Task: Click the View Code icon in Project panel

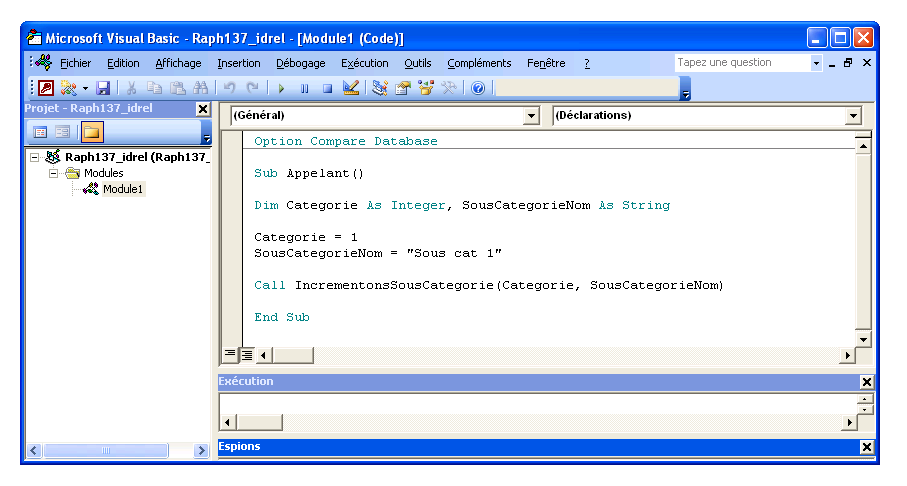Action: (x=40, y=132)
